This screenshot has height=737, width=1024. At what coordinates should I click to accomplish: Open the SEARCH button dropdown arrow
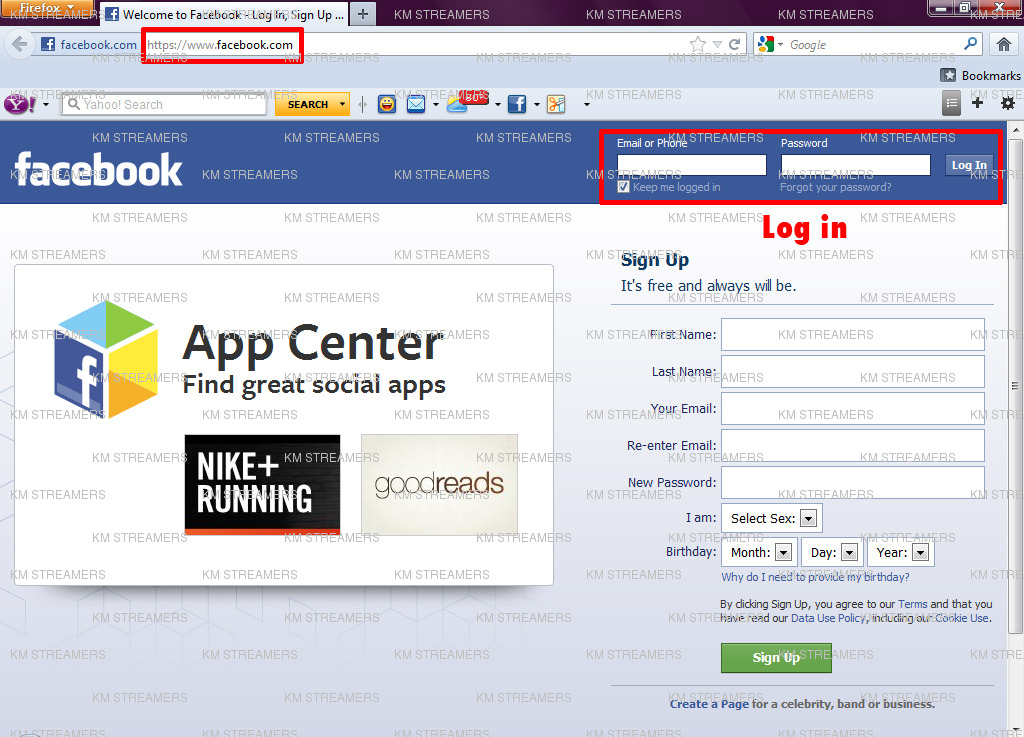point(342,104)
